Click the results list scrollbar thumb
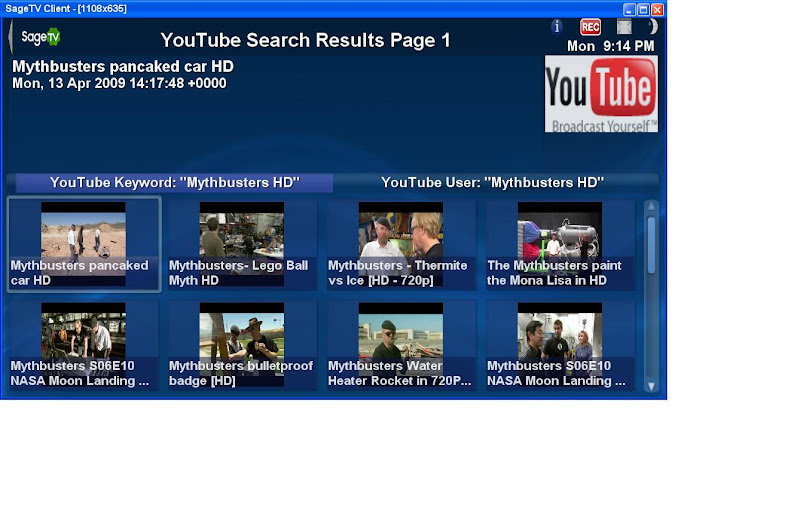 point(651,245)
